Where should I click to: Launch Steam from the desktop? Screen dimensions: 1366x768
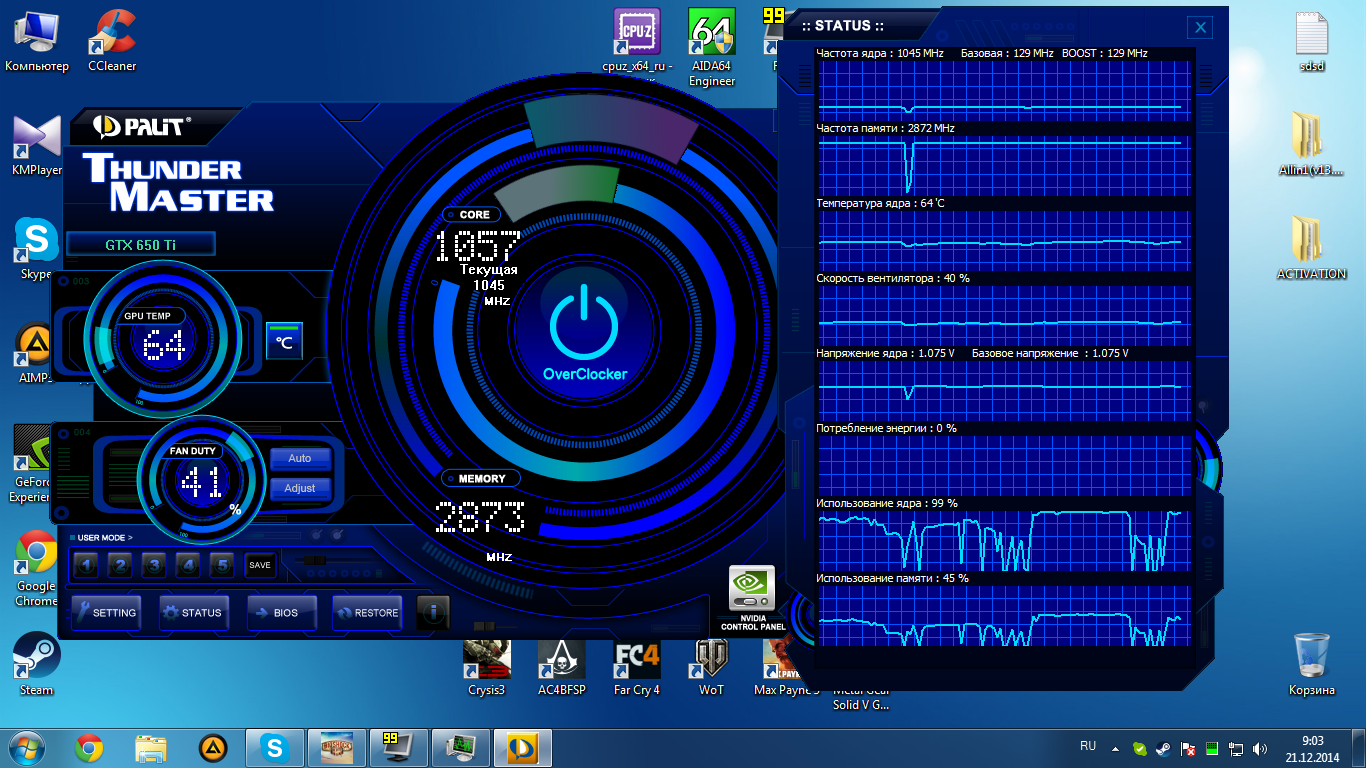37,665
